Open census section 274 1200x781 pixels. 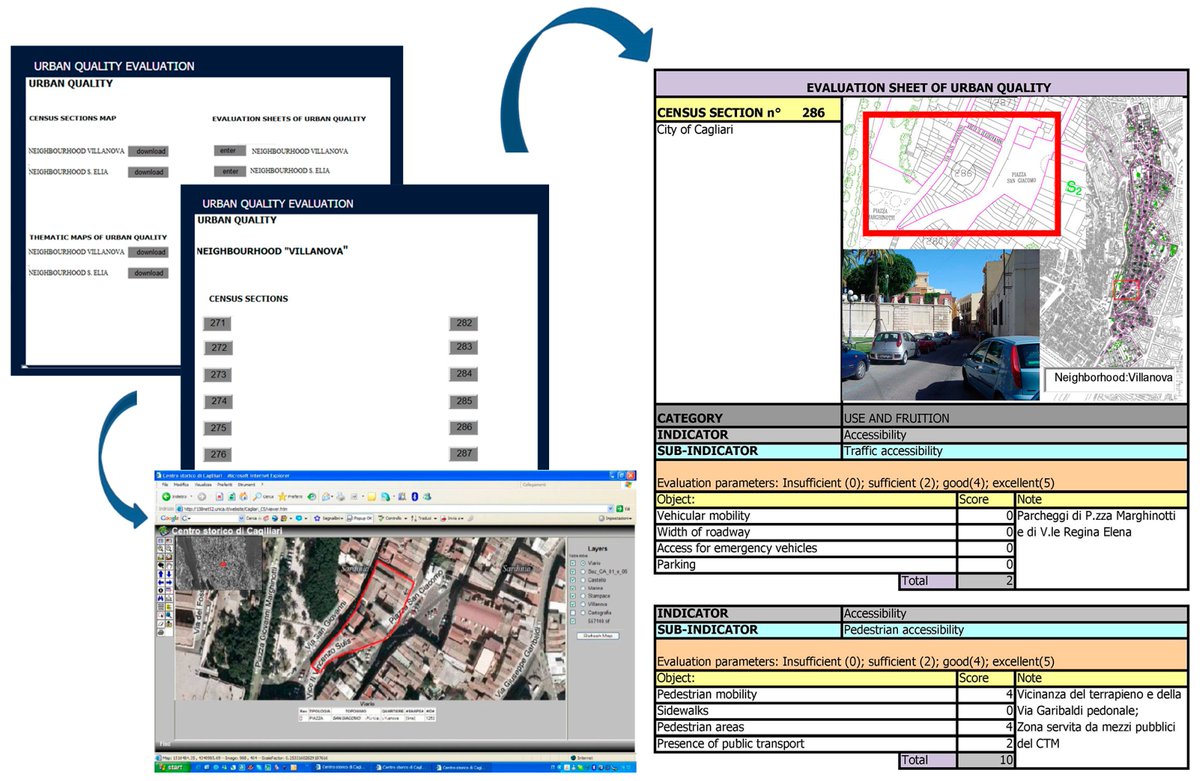[x=218, y=401]
